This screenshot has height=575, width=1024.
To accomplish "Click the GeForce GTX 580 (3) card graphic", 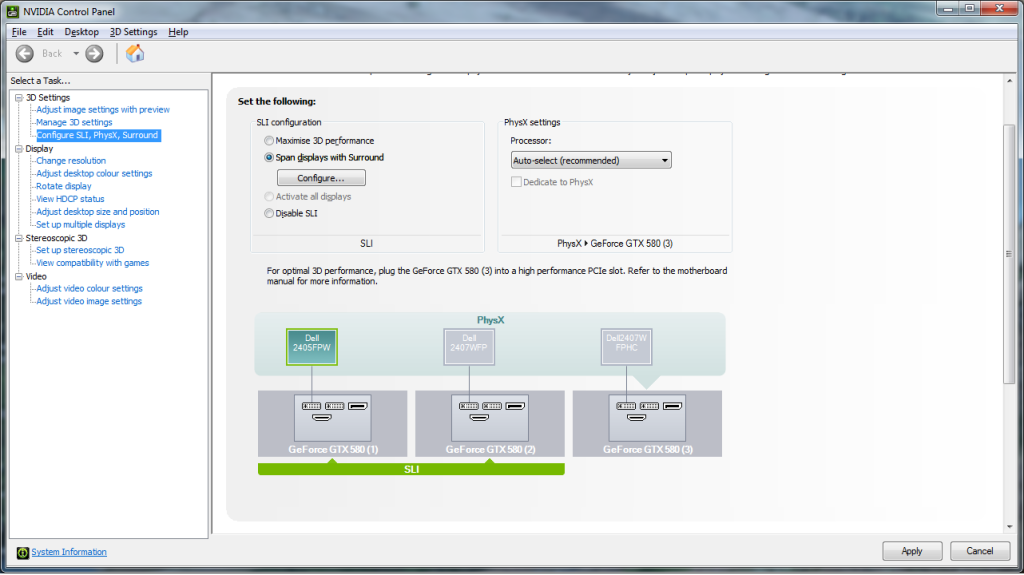I will 647,423.
